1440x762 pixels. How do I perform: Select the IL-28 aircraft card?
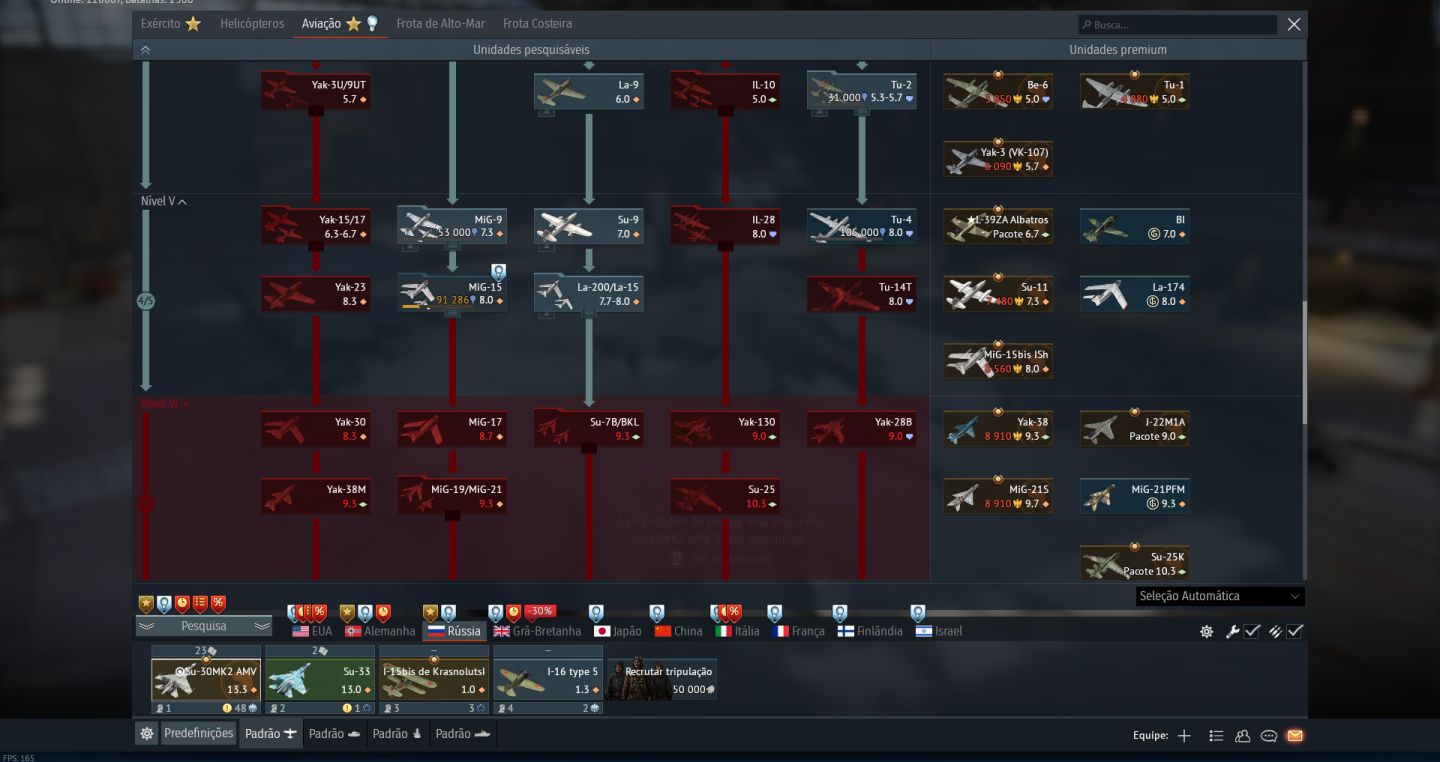click(725, 226)
